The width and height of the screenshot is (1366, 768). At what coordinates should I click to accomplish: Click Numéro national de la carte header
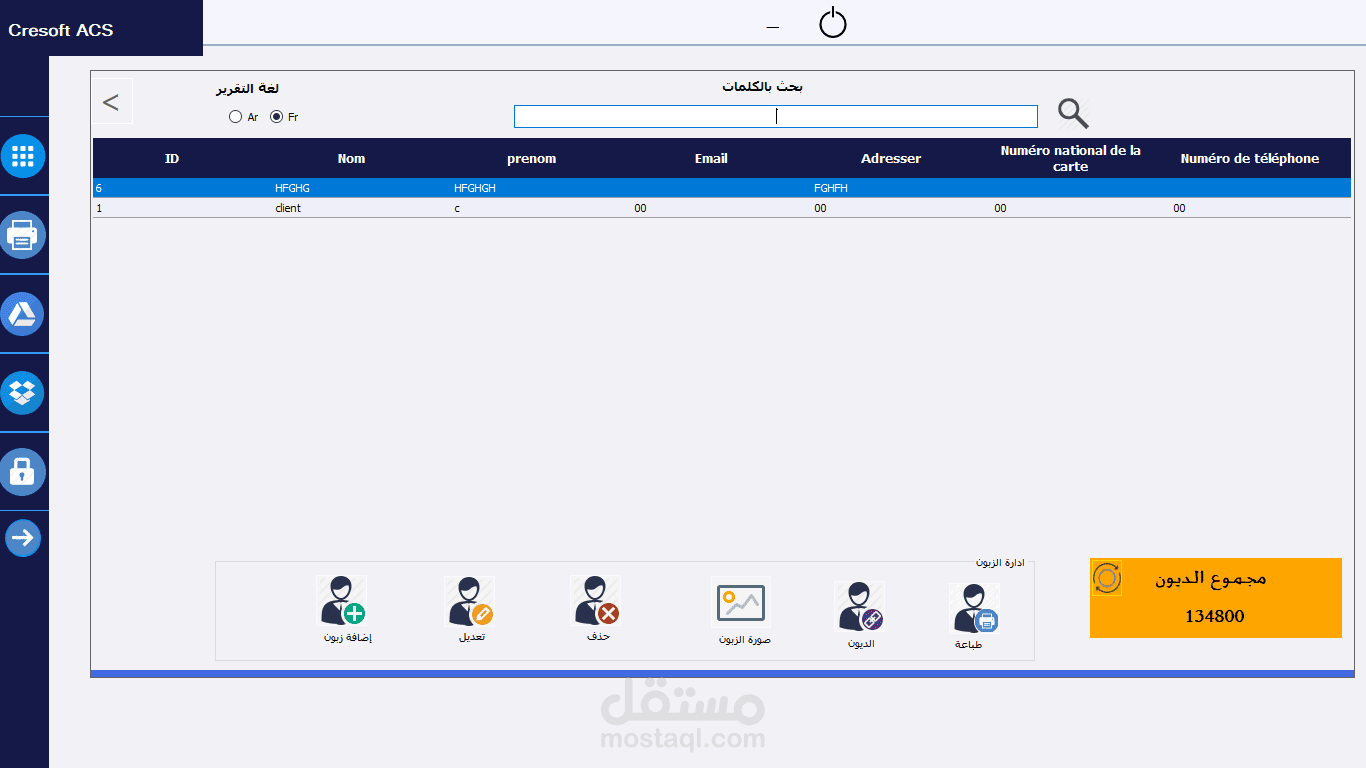pos(1071,159)
